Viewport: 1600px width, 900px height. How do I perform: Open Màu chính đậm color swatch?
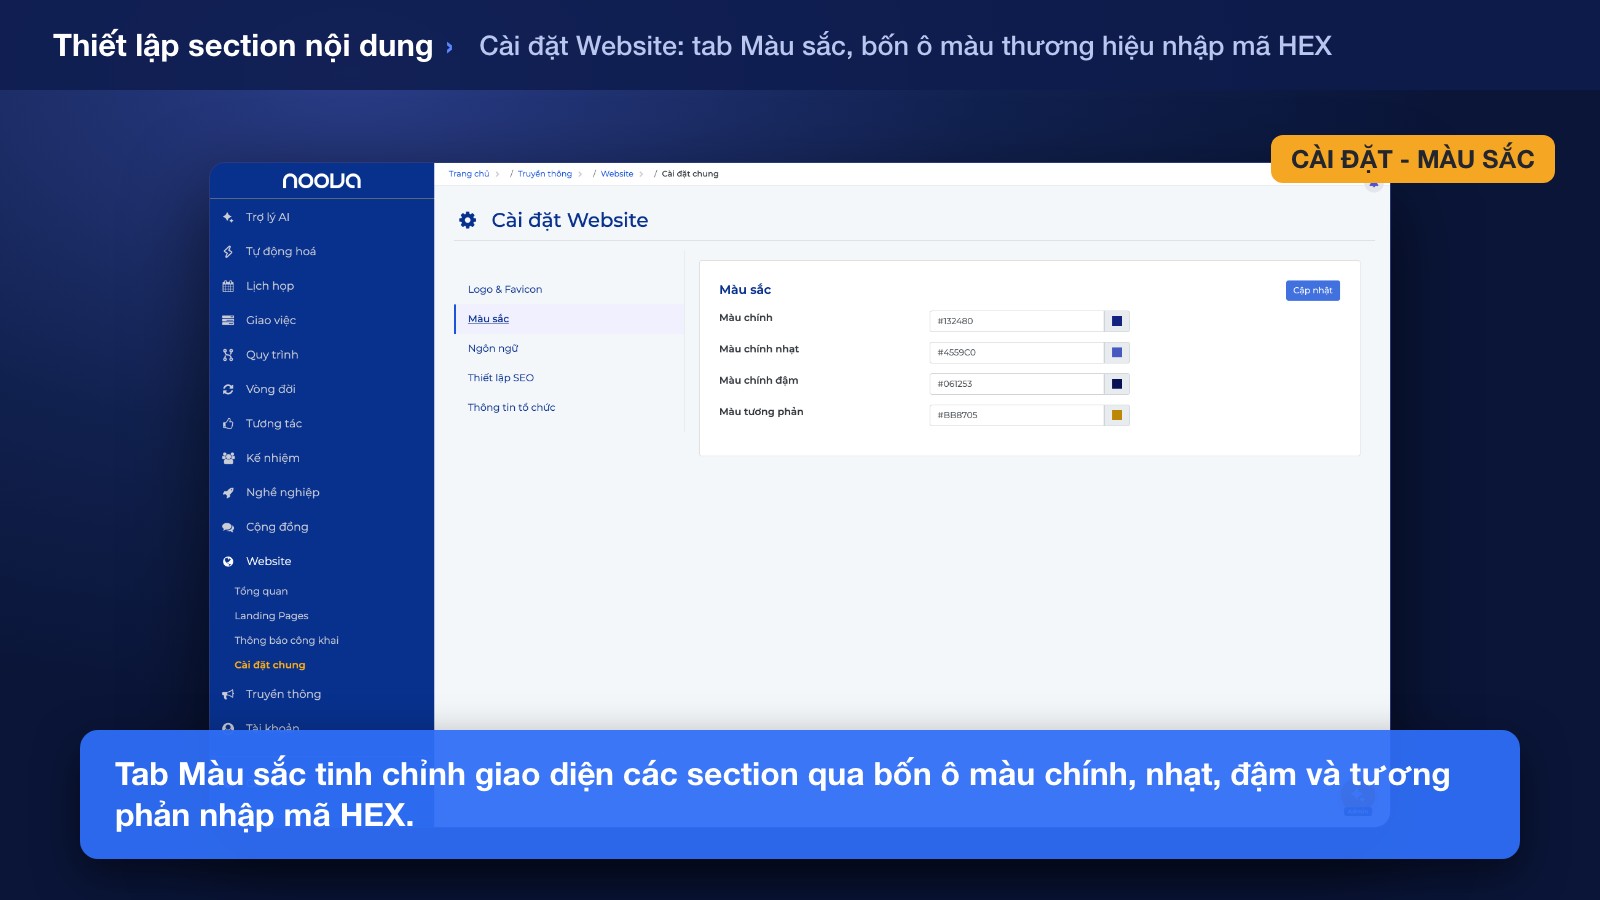point(1117,384)
